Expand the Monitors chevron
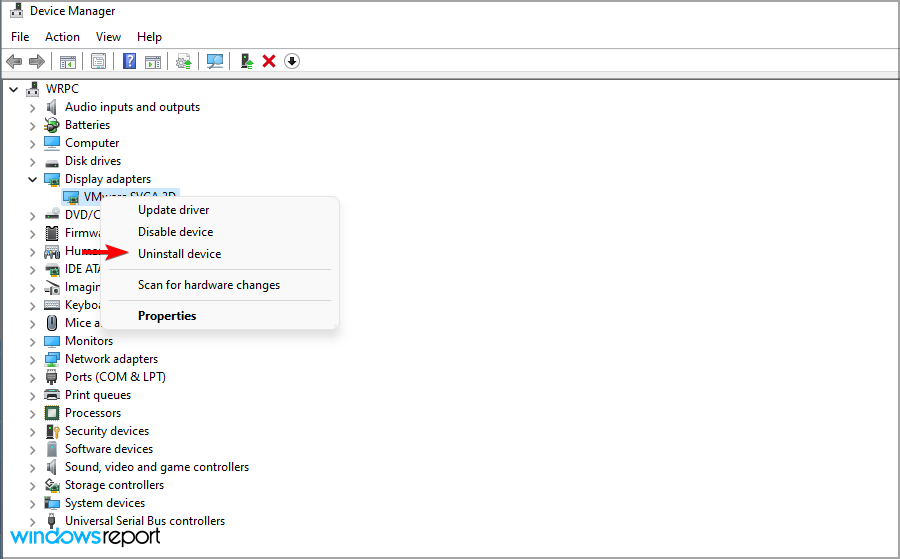 click(x=33, y=341)
